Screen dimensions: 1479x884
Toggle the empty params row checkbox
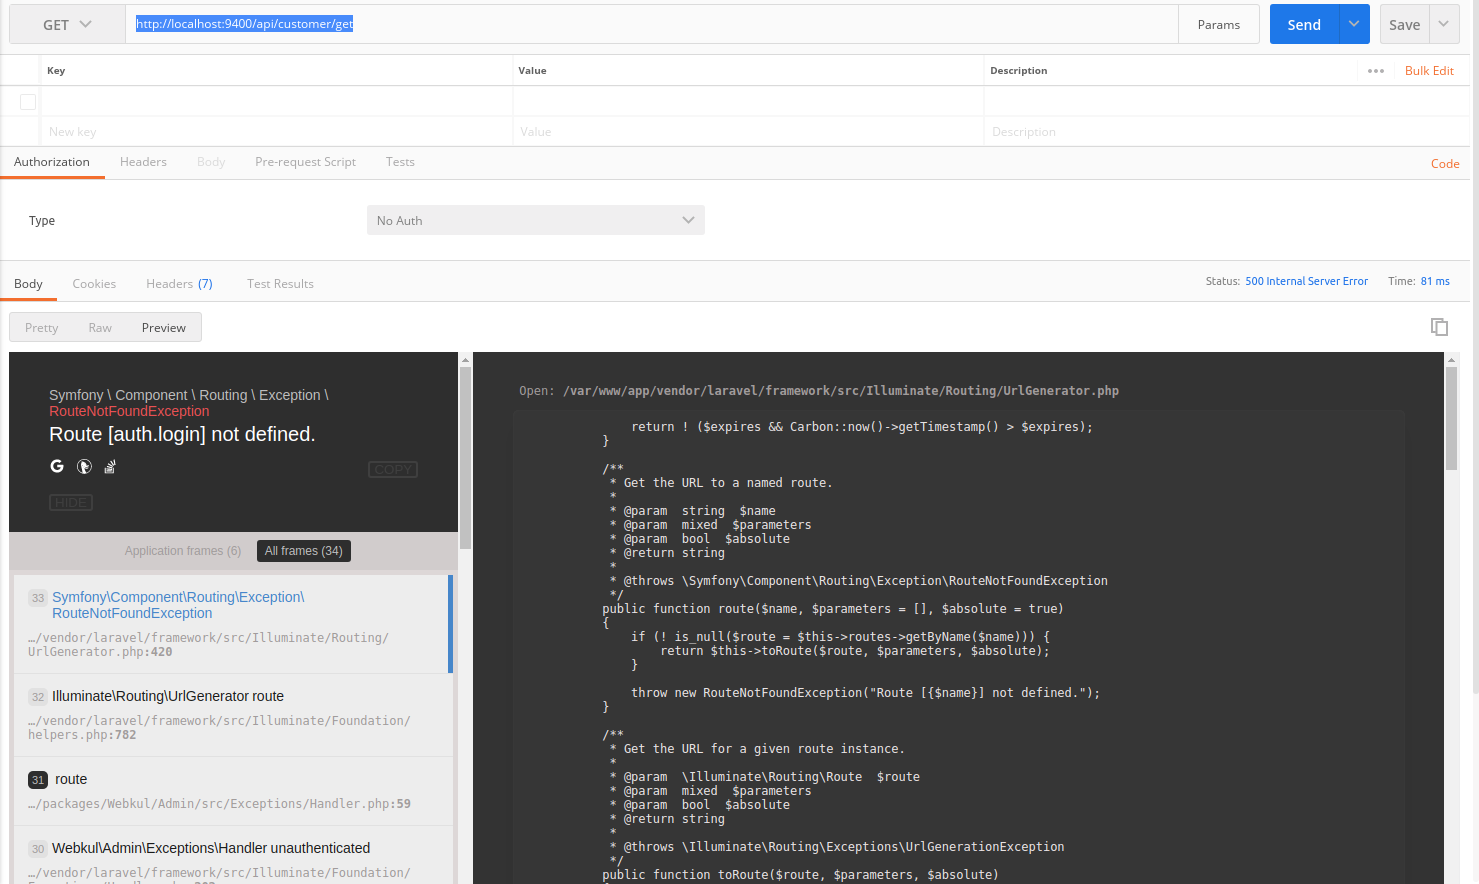[x=28, y=102]
